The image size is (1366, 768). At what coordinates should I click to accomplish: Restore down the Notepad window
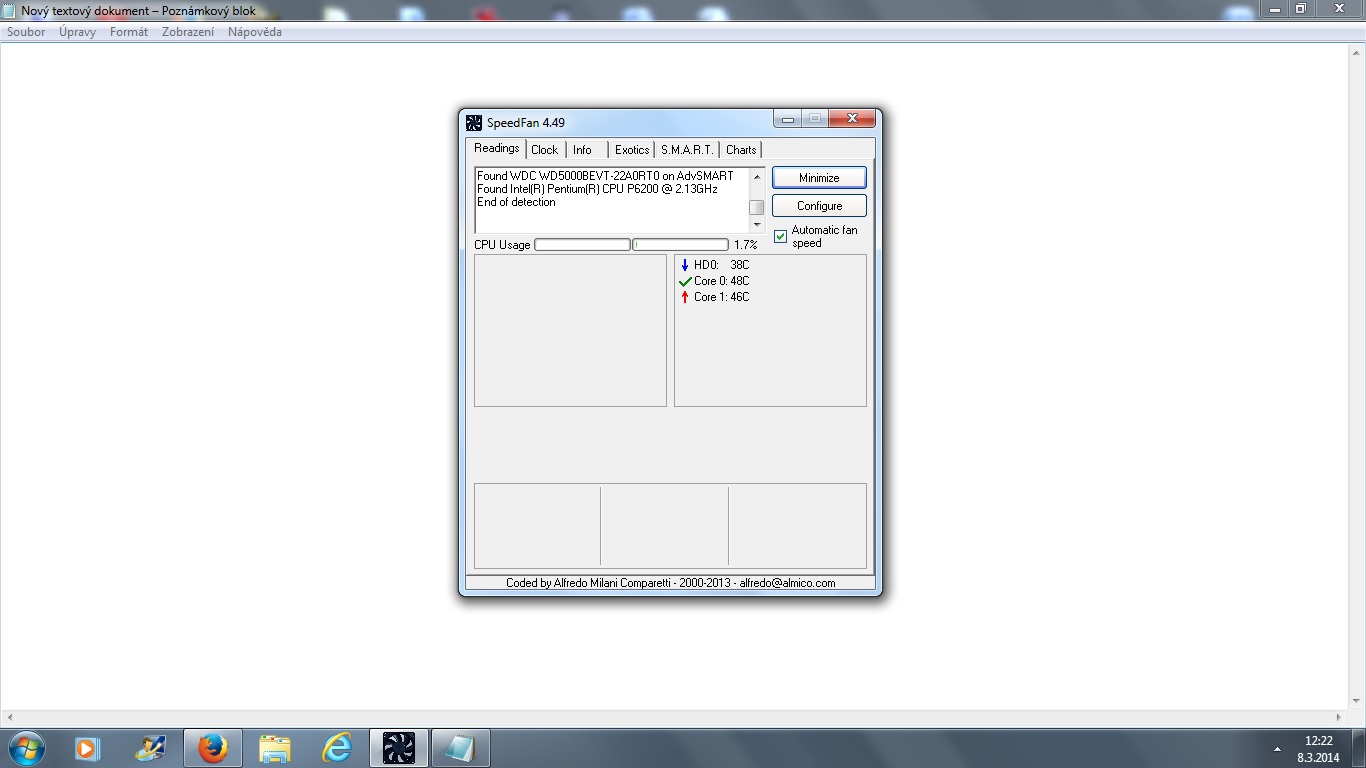pos(1300,8)
